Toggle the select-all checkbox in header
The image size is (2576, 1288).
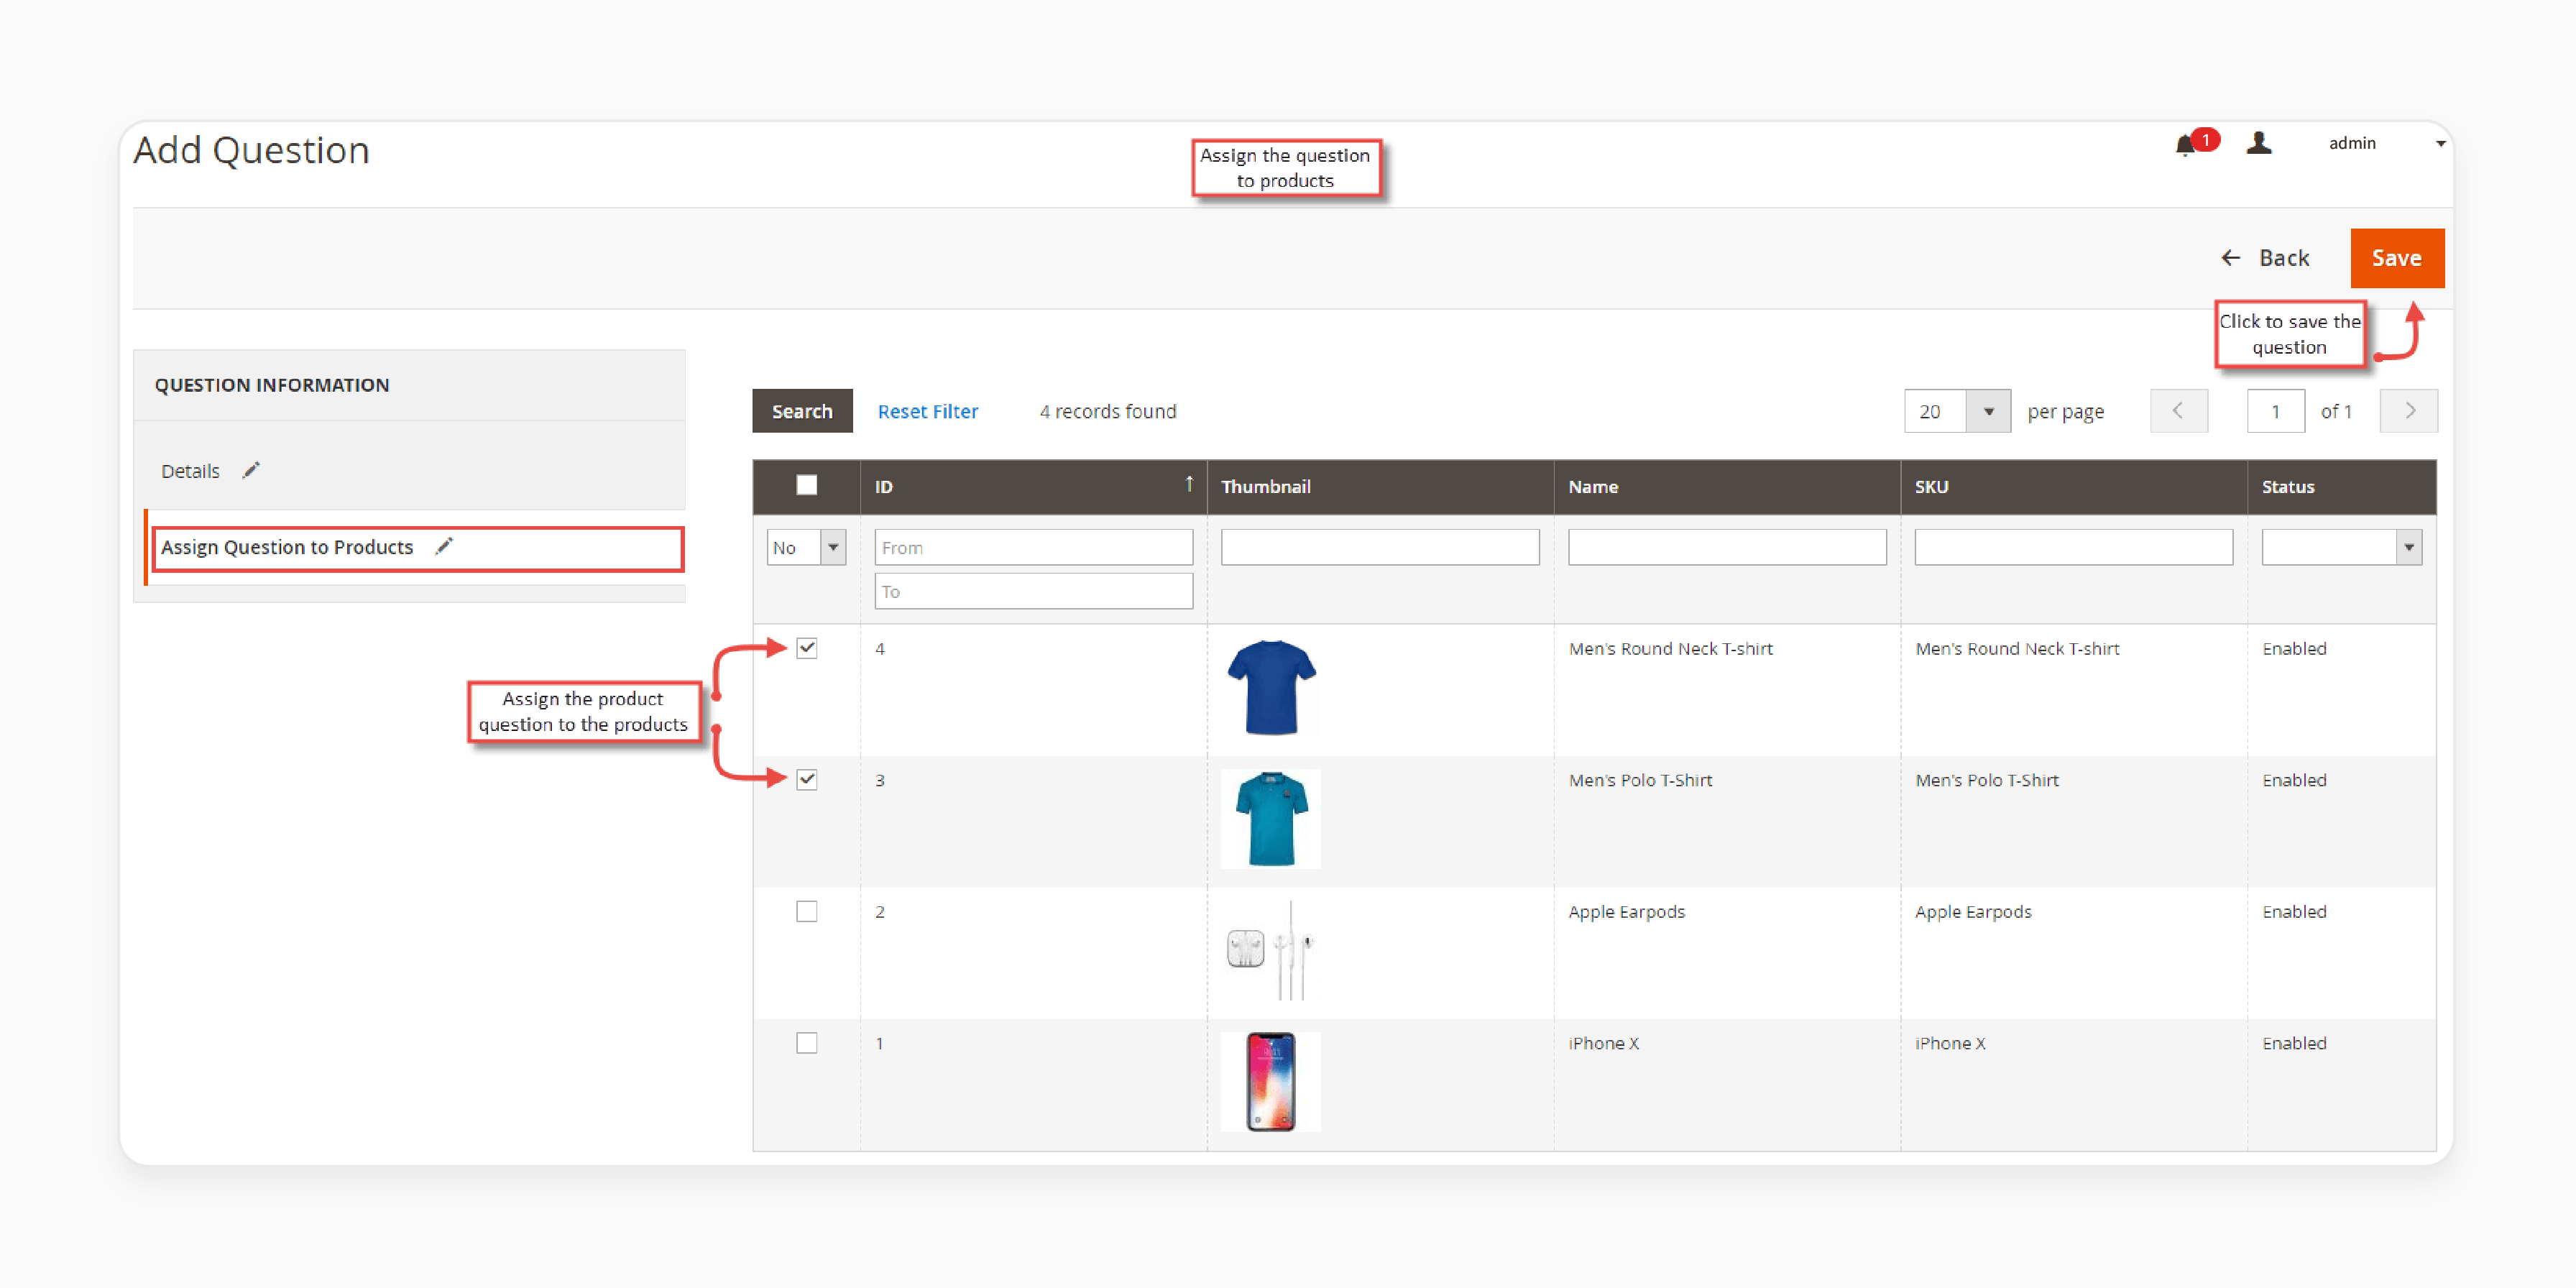coord(806,485)
